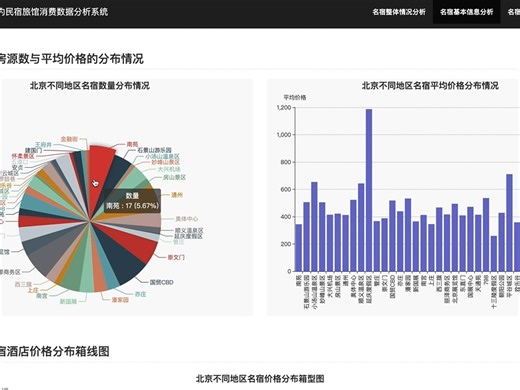Click the 奥体中心 pie label
Viewport: 520px width, 390px height.
[x=187, y=219]
